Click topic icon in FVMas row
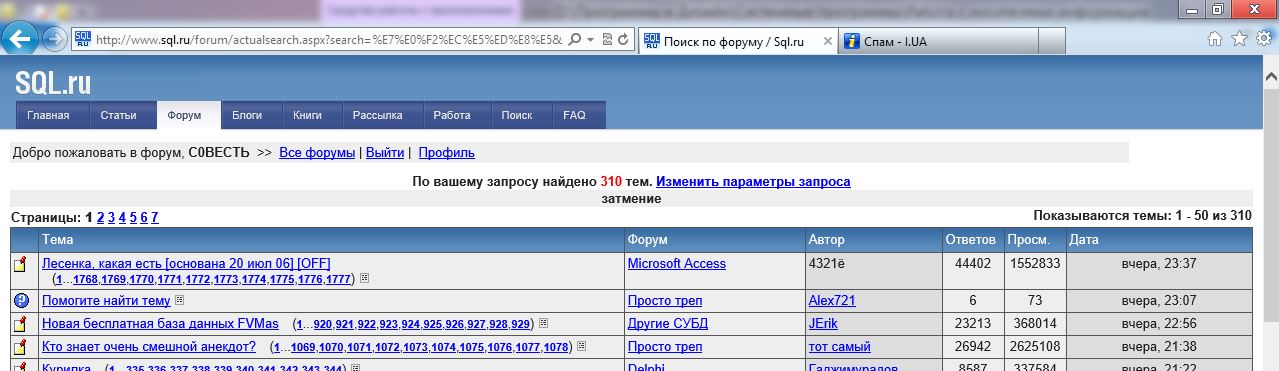 20,324
